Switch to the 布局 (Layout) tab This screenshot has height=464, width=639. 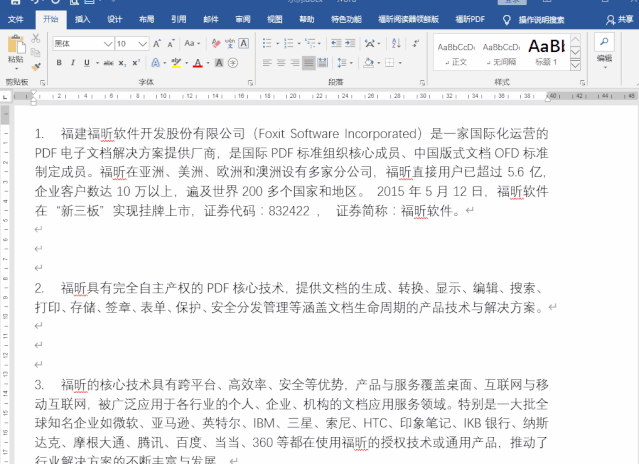(x=146, y=20)
